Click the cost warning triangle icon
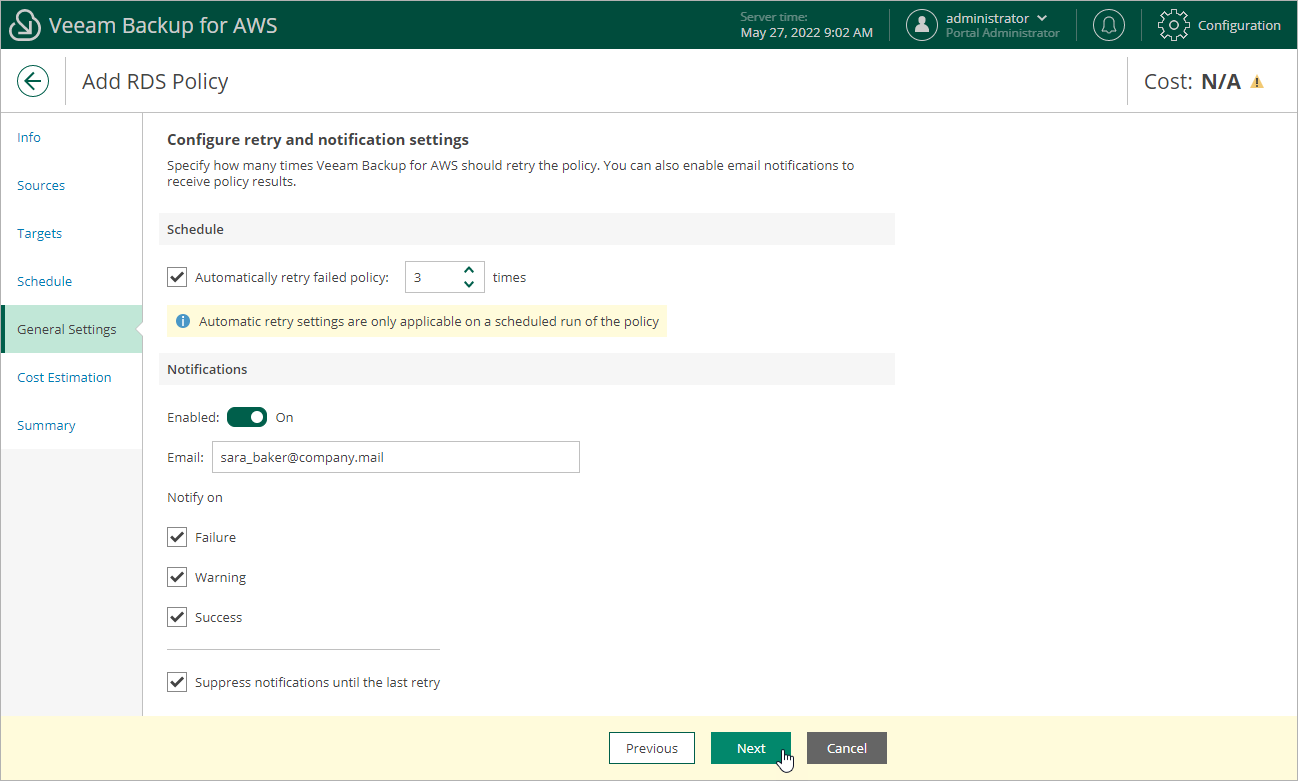The height and width of the screenshot is (781, 1298). [1258, 80]
